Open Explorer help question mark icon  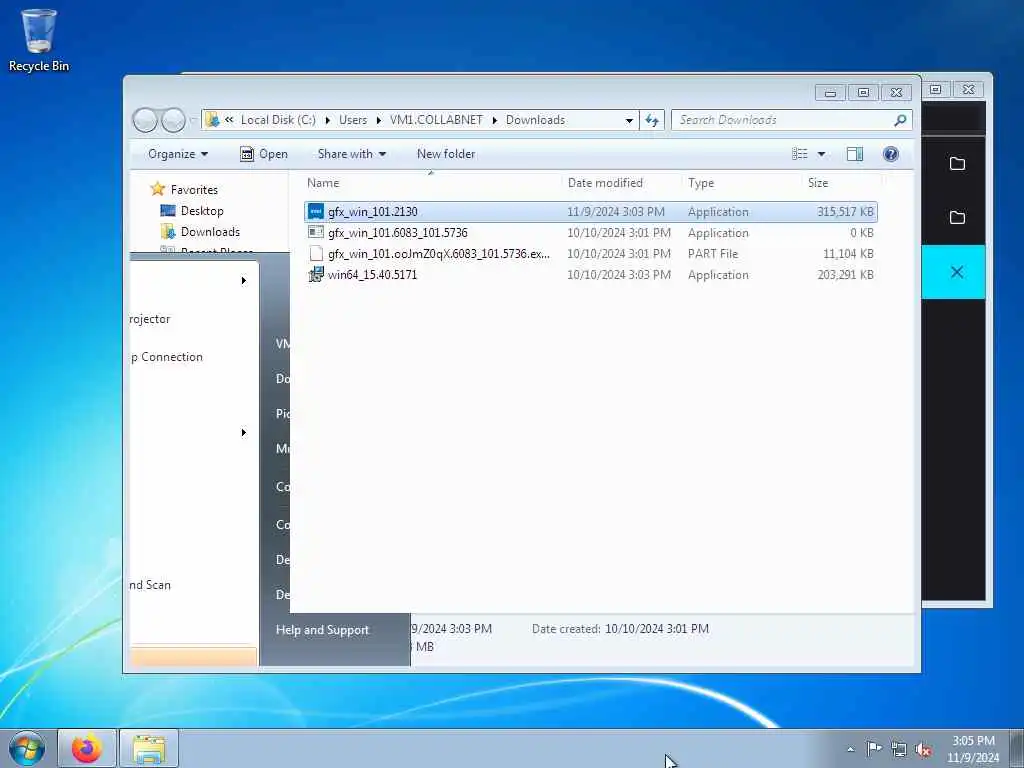890,154
